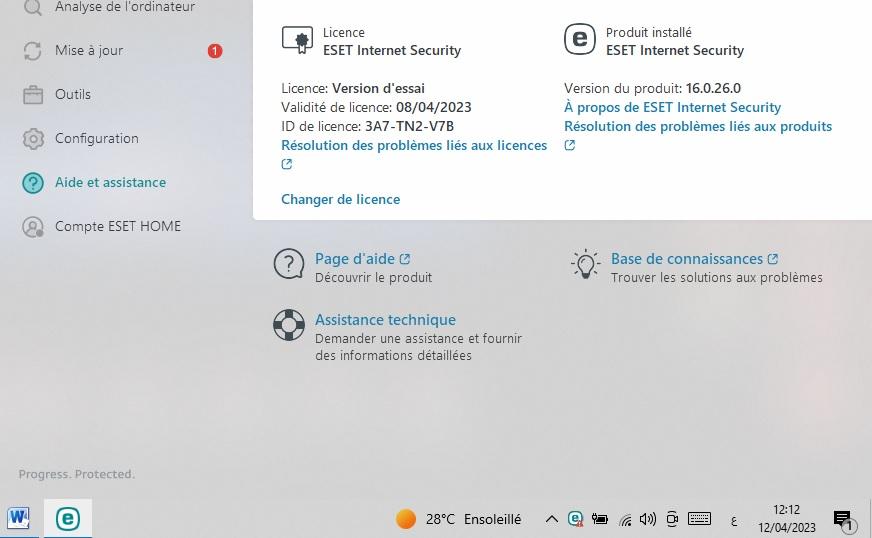Click the Configuration gear icon
This screenshot has height=538, width=872.
[x=33, y=139]
